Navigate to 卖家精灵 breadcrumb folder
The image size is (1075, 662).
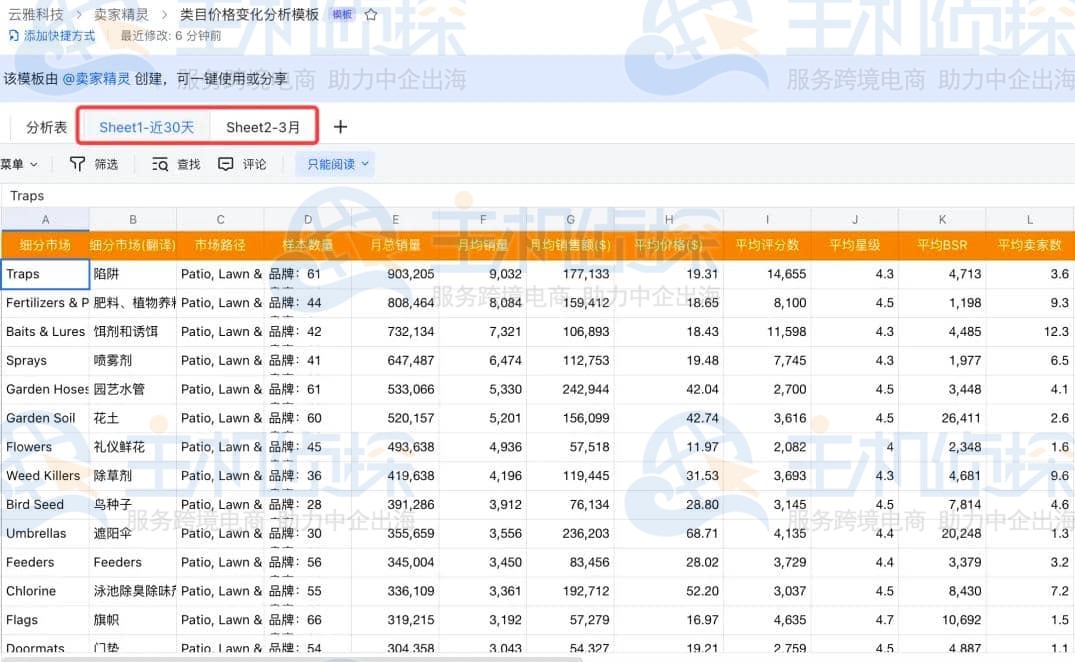121,15
